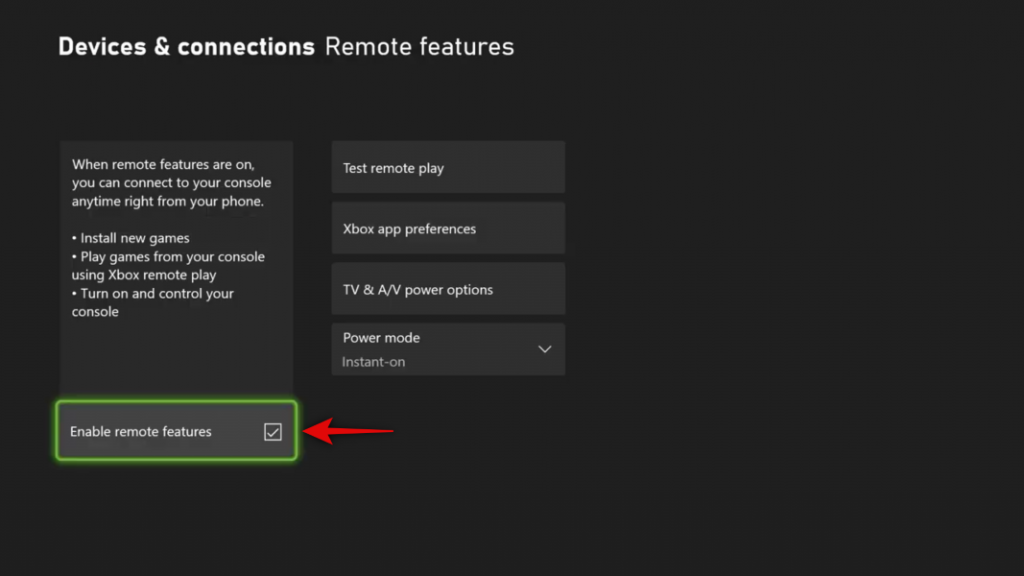Click the TV & A/V power options tile

(447, 289)
